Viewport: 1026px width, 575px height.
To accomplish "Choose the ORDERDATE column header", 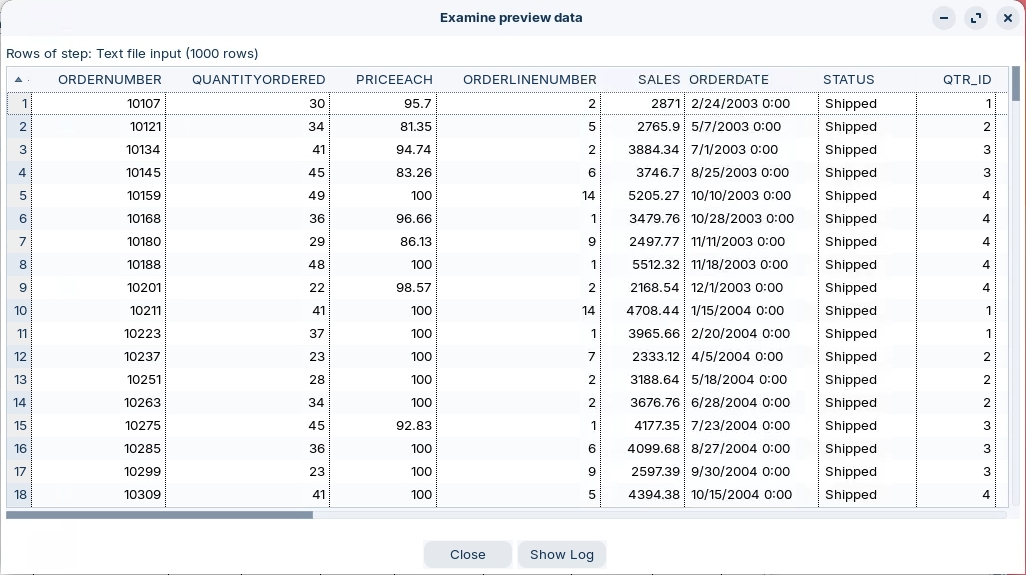I will pyautogui.click(x=729, y=79).
